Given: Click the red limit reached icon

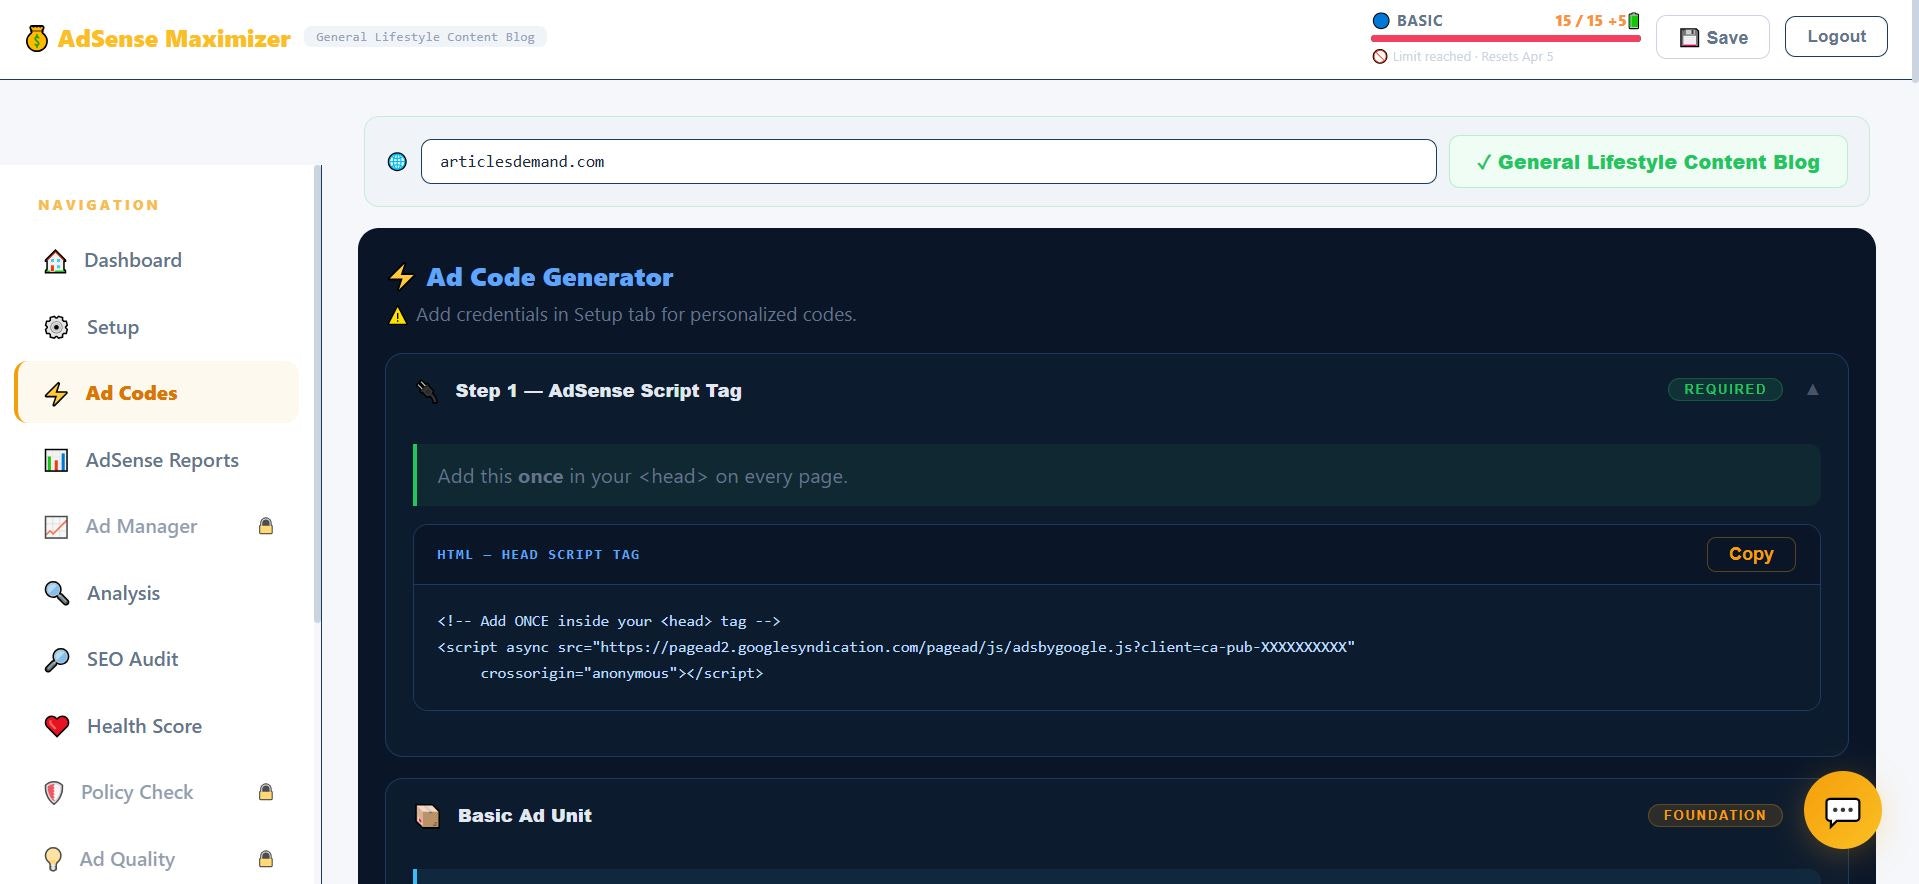Looking at the screenshot, I should click(x=1380, y=57).
